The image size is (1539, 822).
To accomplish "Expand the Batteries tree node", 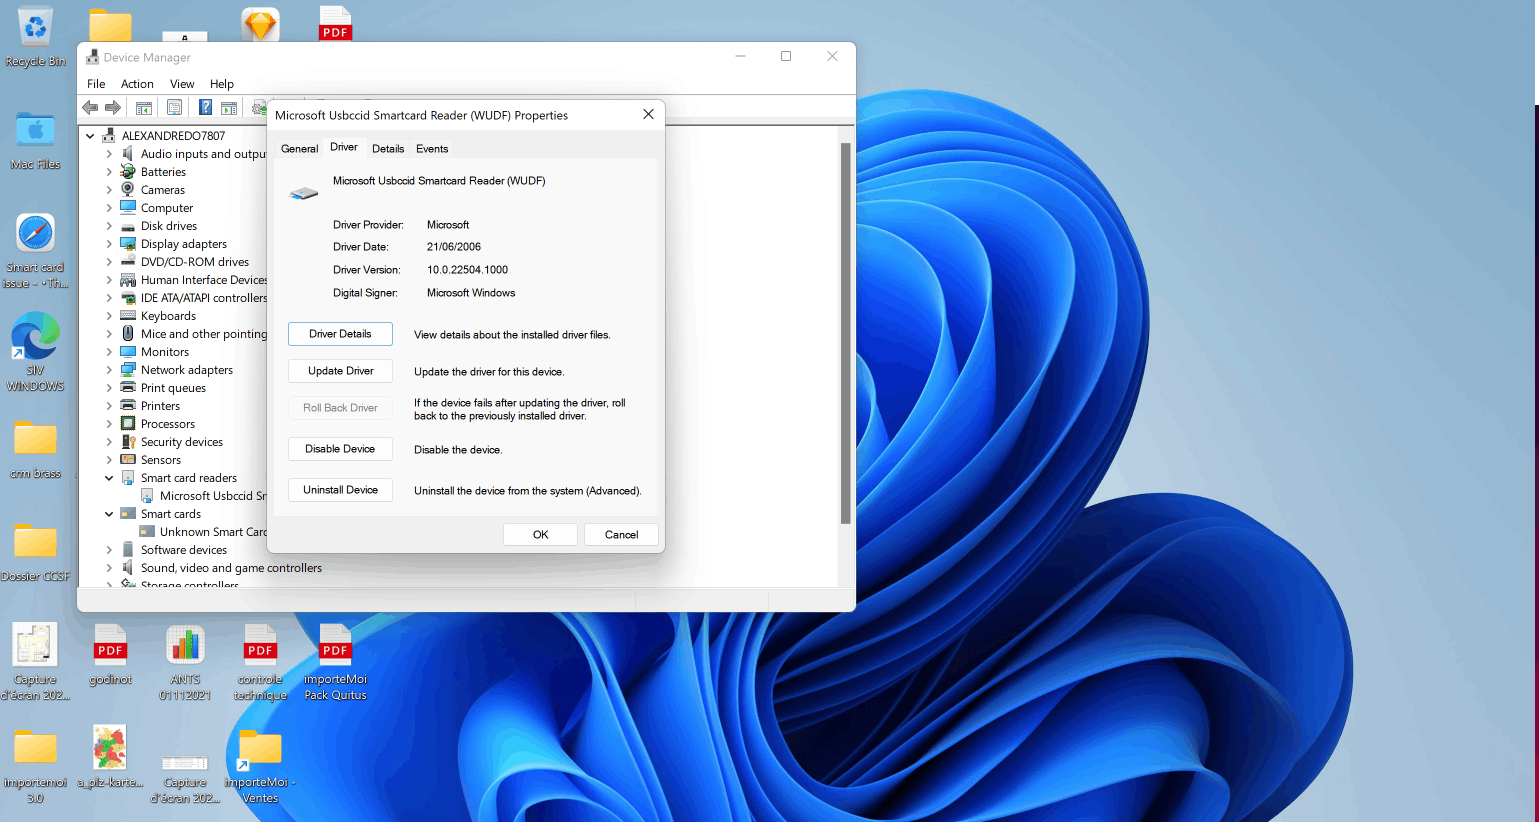I will [x=109, y=172].
